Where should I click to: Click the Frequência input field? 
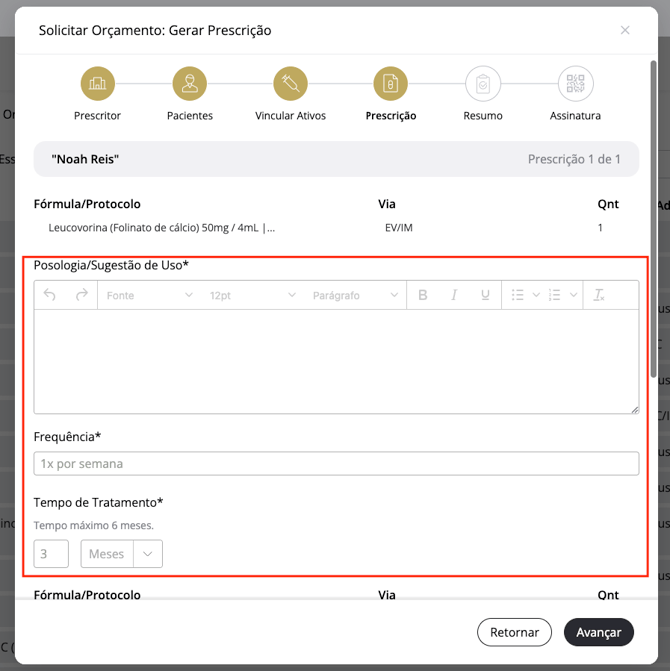336,463
